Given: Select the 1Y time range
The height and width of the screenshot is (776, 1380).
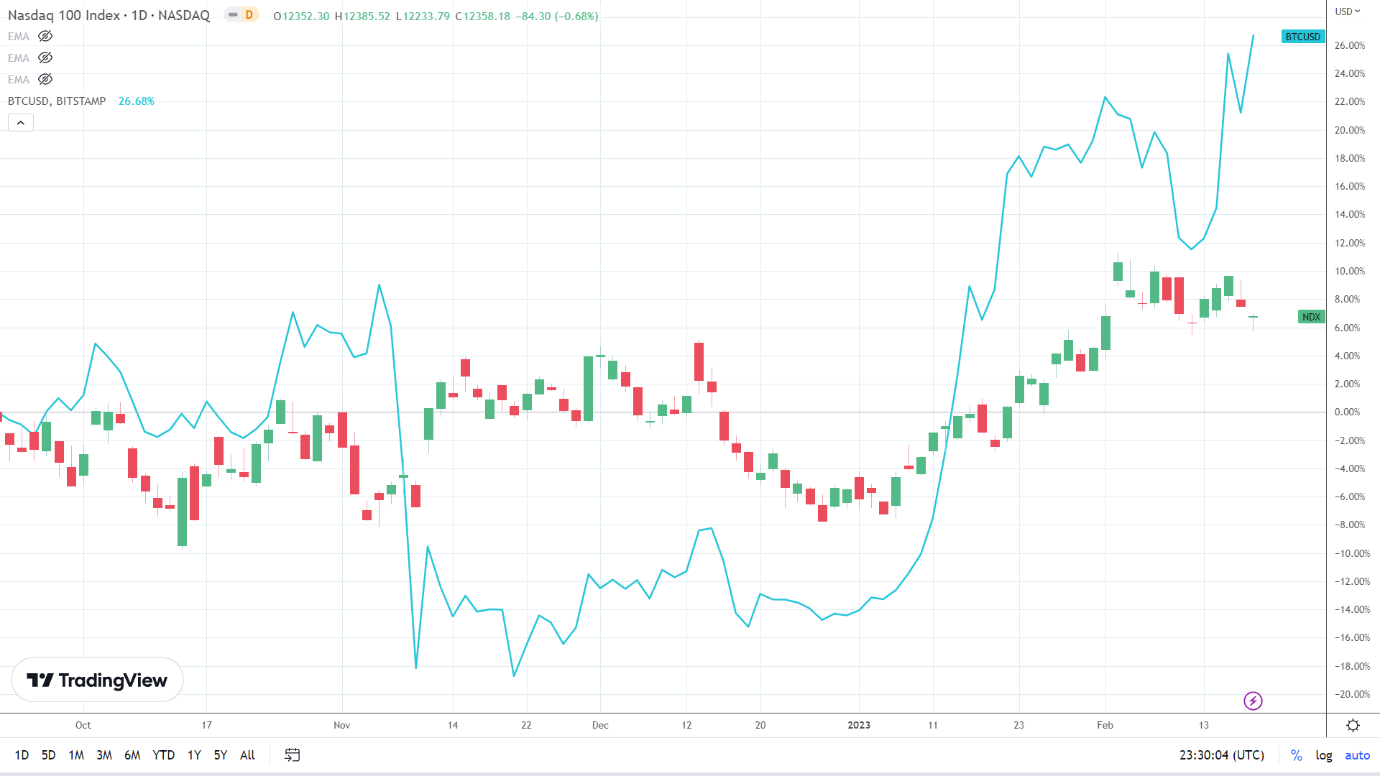Looking at the screenshot, I should click(194, 755).
